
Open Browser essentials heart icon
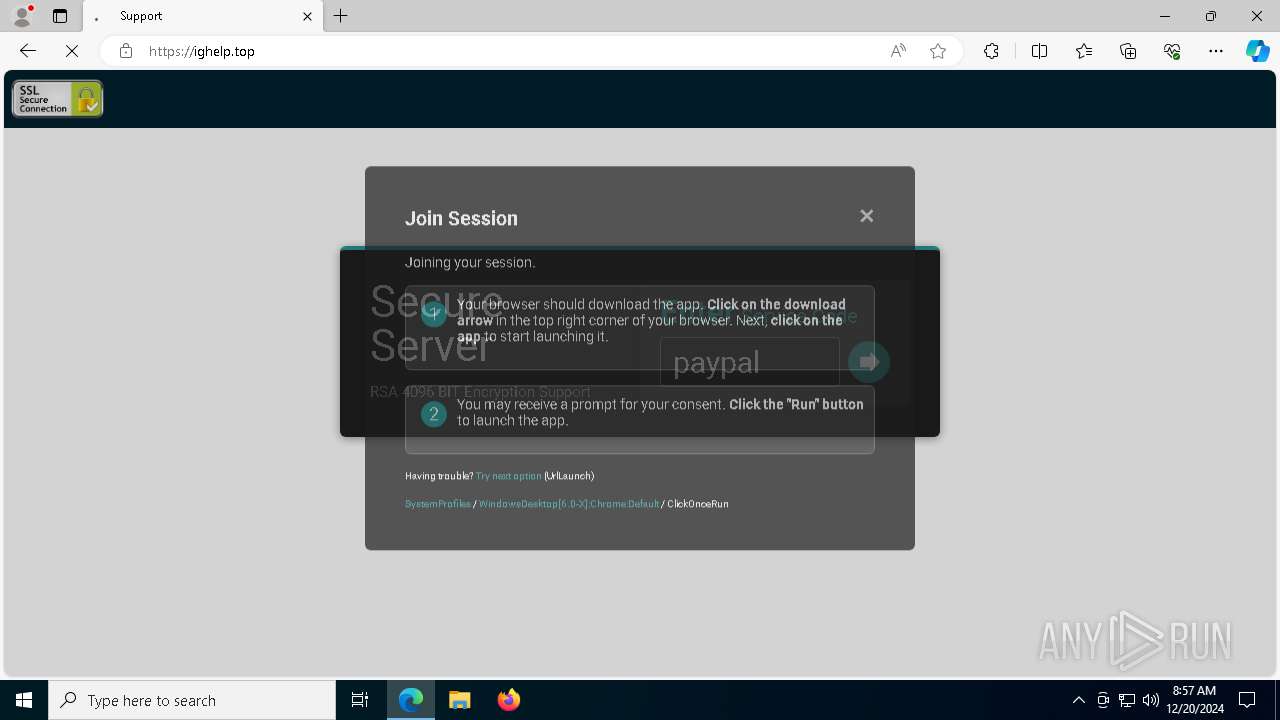pyautogui.click(x=1172, y=51)
